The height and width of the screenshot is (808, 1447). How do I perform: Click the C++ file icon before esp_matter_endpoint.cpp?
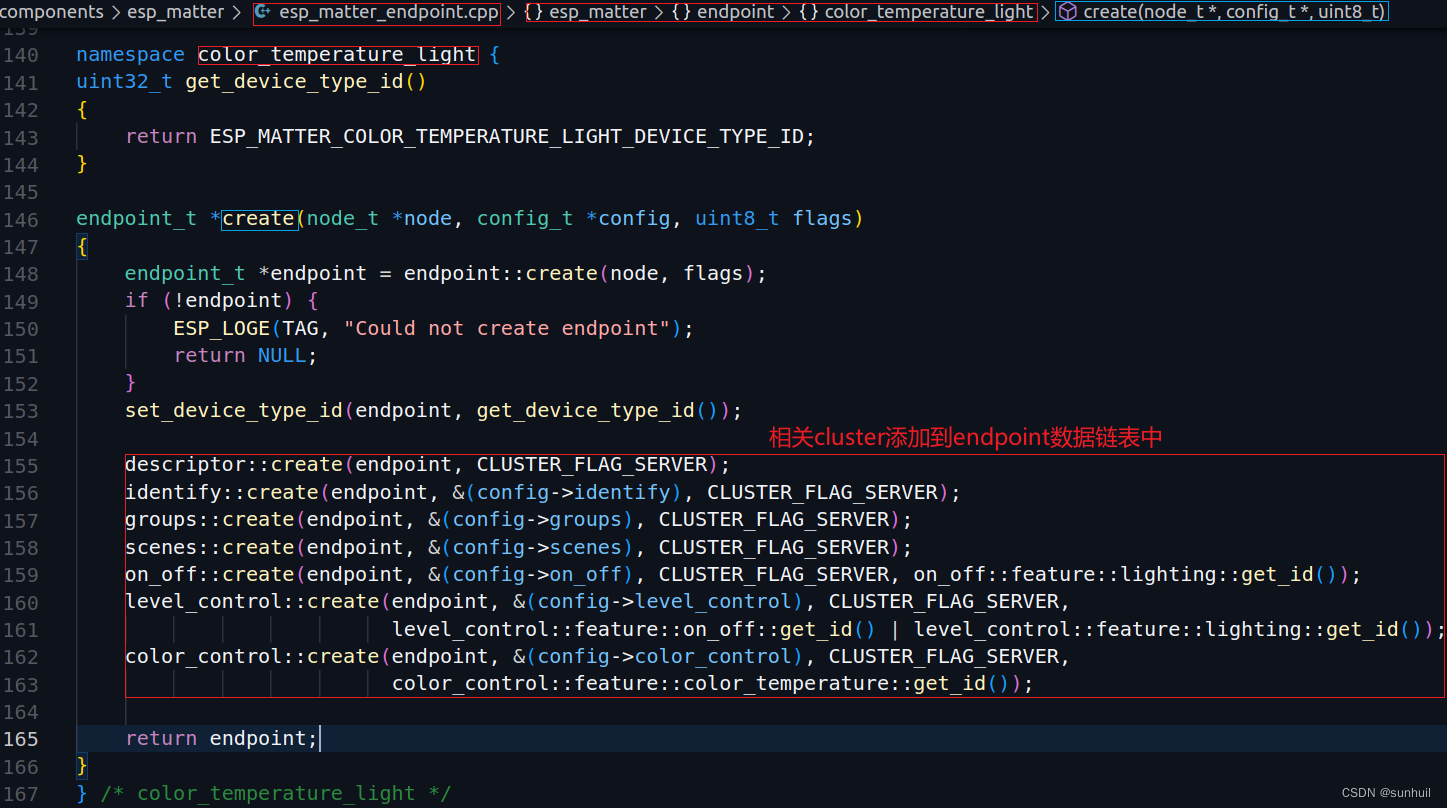[262, 12]
